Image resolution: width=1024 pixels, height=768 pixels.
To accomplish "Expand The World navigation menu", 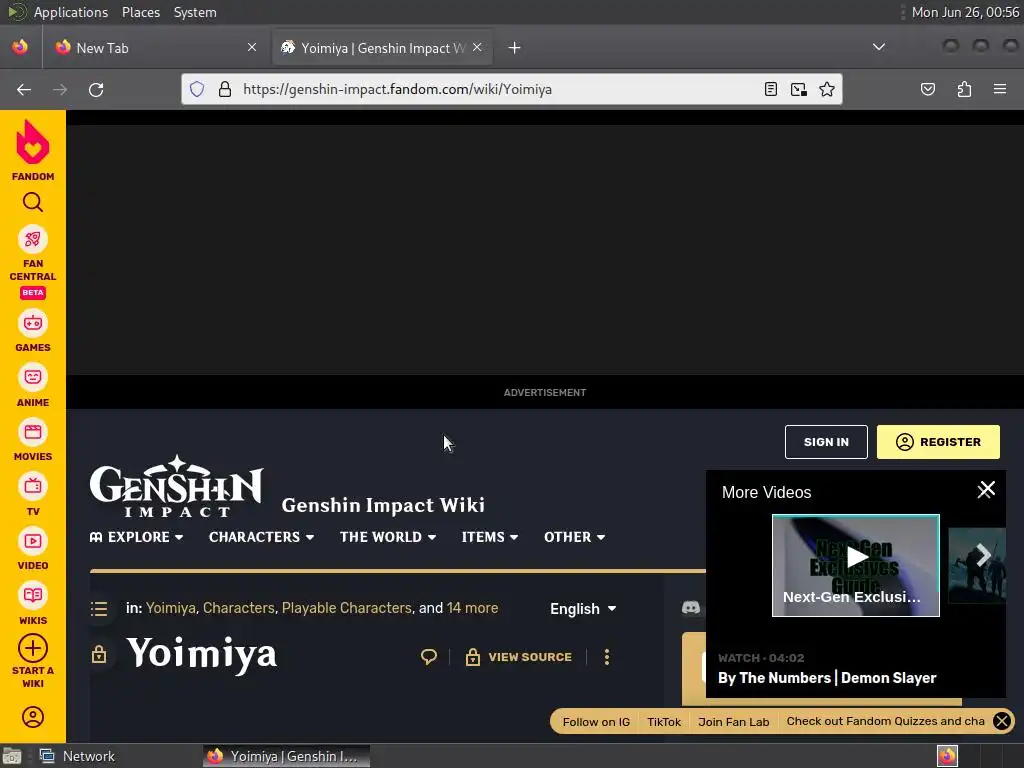I will (388, 537).
